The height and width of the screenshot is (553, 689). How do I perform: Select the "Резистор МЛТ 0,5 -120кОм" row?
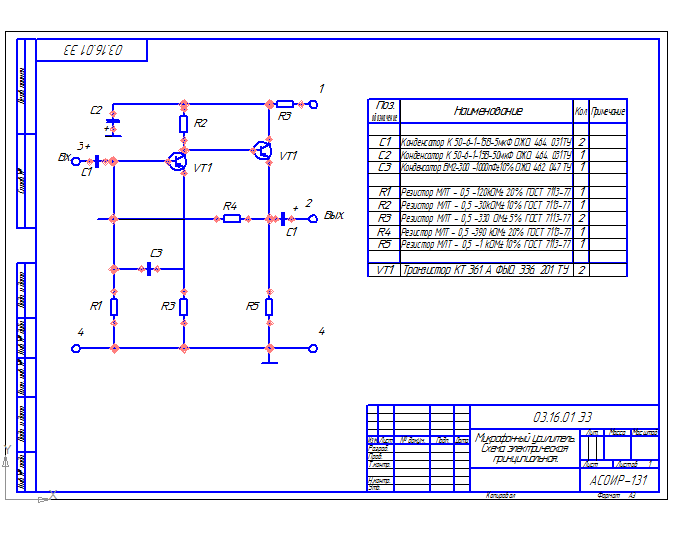(x=486, y=192)
